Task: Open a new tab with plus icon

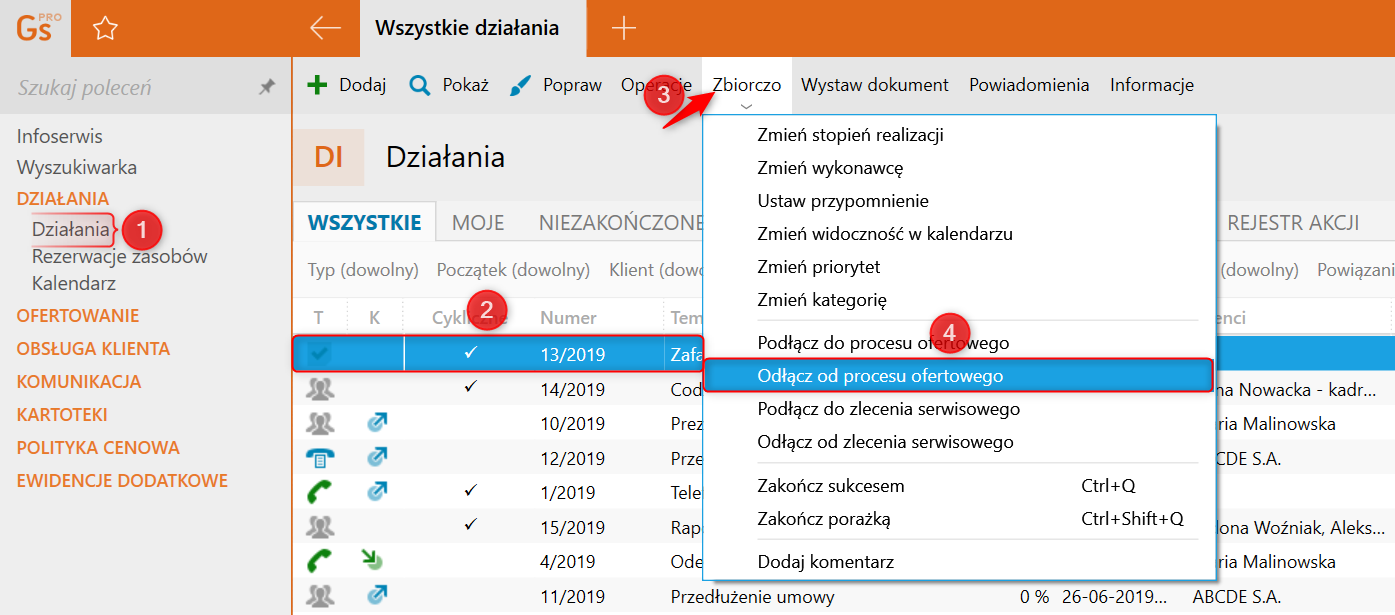Action: 623,29
